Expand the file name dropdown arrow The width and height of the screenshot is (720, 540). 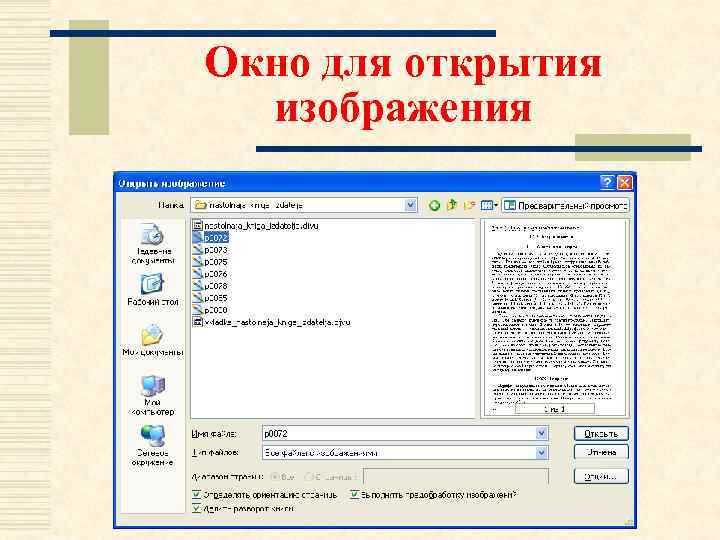point(541,433)
